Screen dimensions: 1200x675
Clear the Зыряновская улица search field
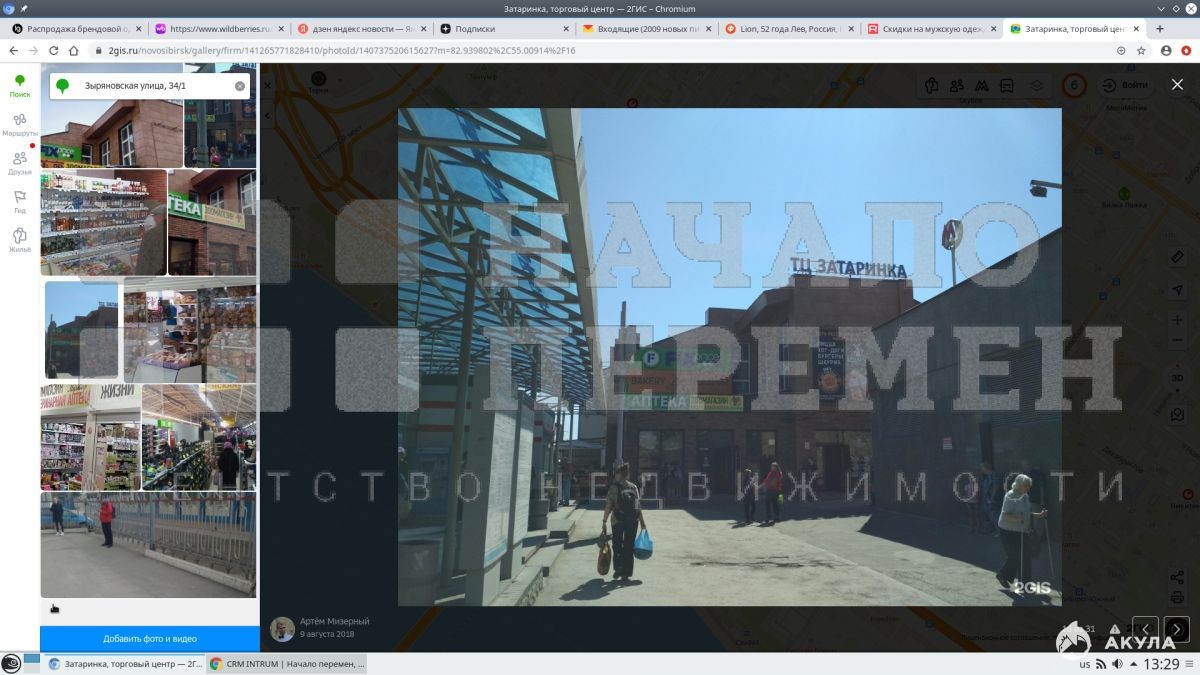click(240, 86)
